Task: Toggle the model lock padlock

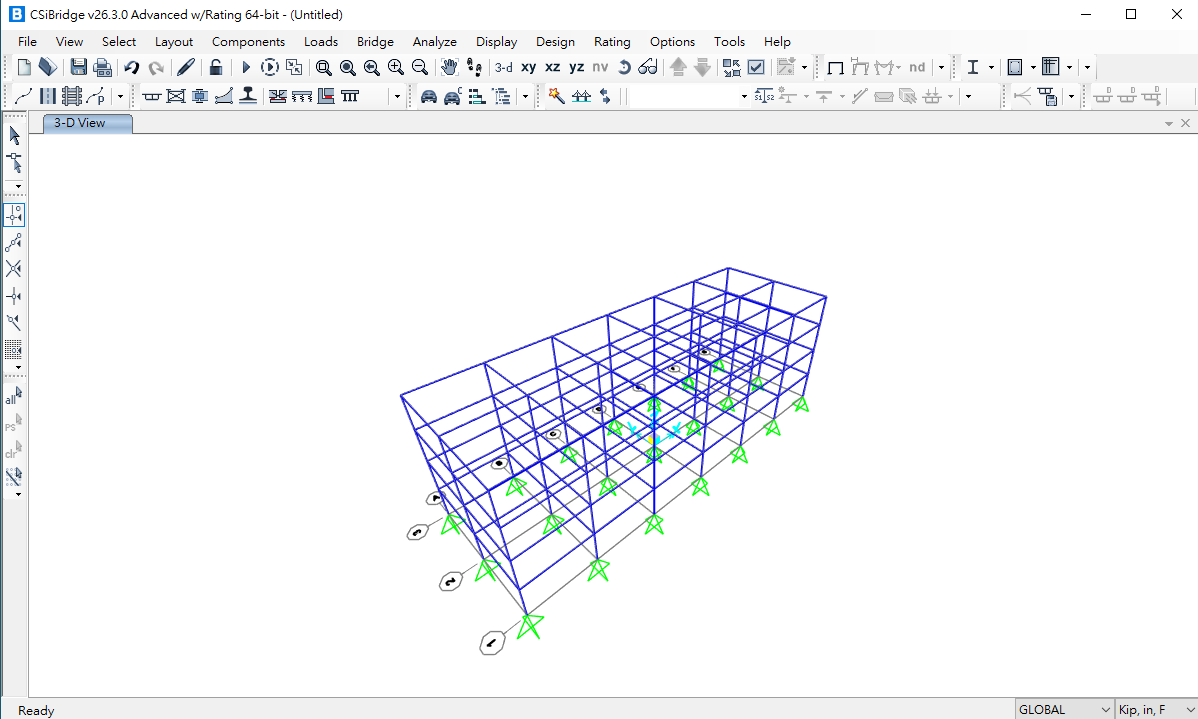Action: click(215, 67)
